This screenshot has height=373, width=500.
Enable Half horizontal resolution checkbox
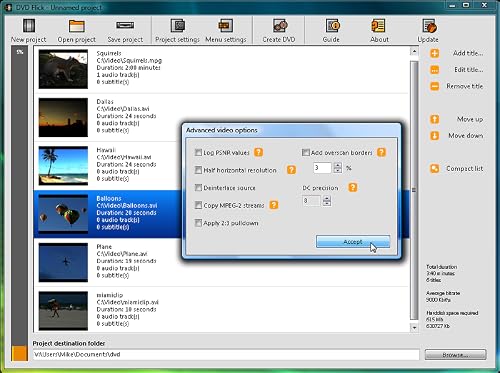point(198,170)
